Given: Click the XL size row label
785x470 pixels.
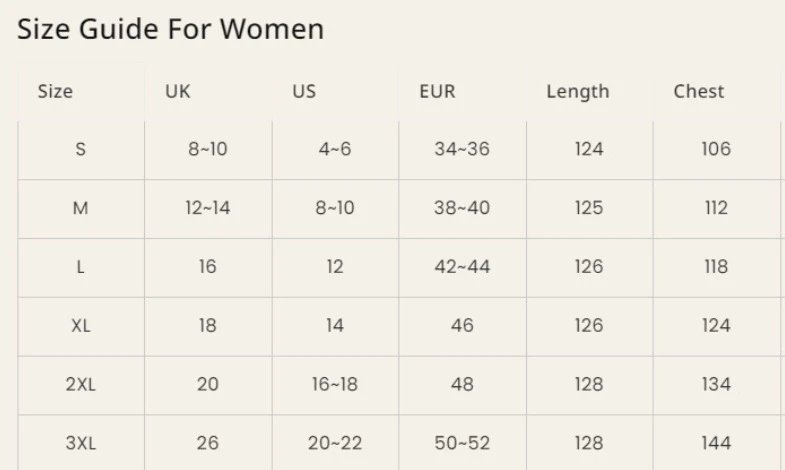Looking at the screenshot, I should (x=81, y=326).
